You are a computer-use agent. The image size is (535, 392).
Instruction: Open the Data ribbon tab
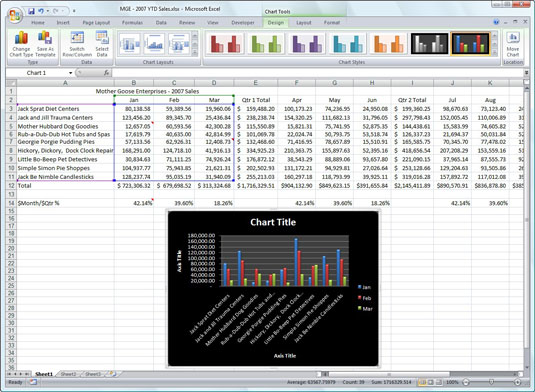[161, 23]
